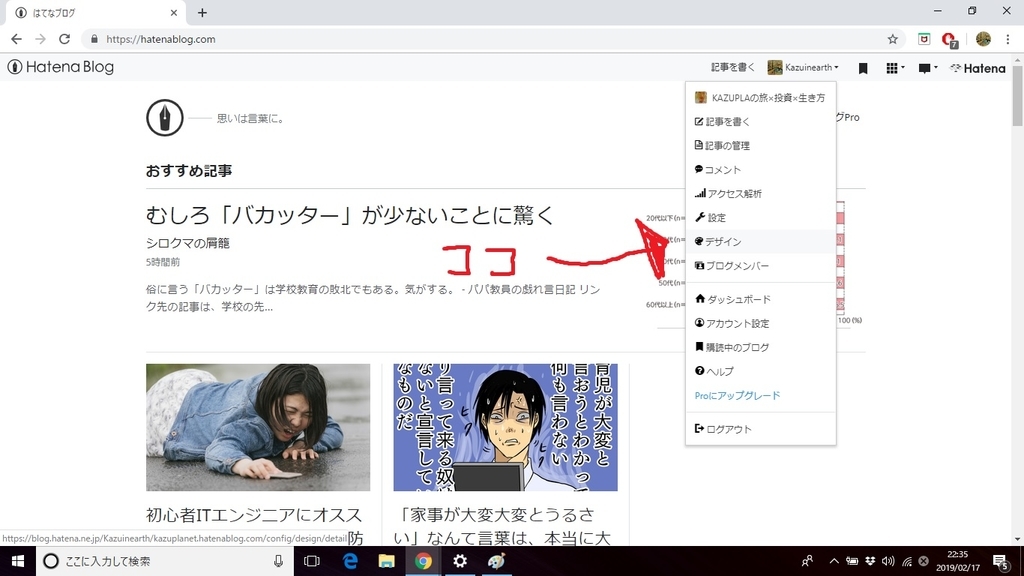Click the bookmark icon in Hatena header
The image size is (1024, 576).
click(x=863, y=68)
